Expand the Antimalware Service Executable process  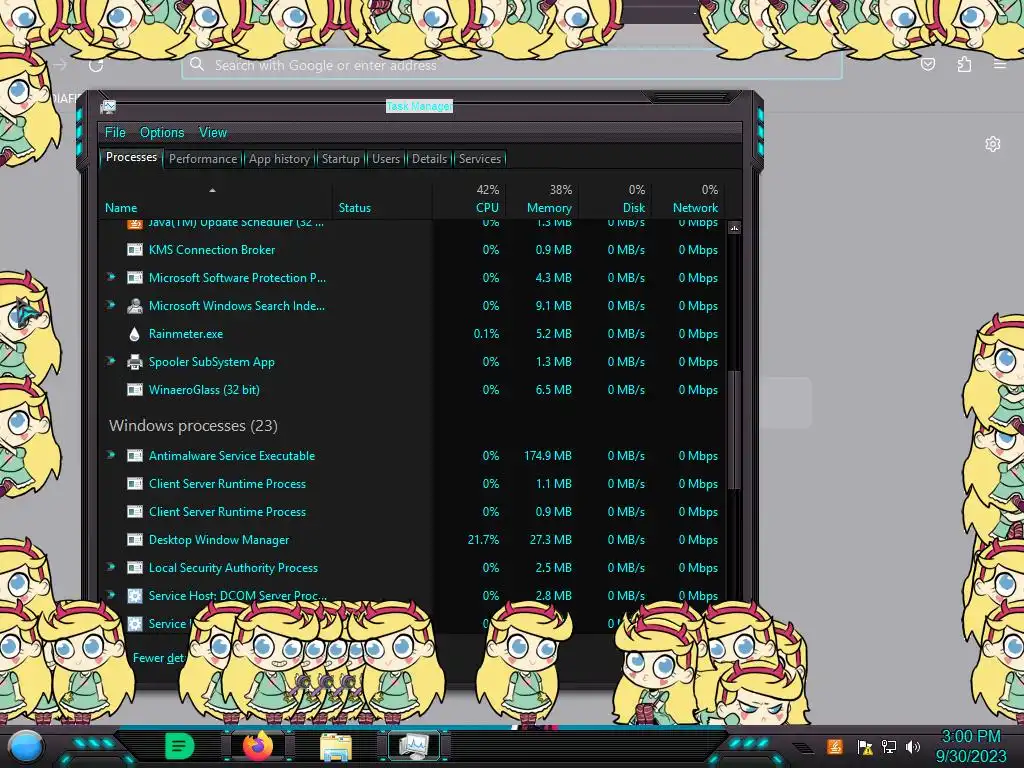[112, 455]
